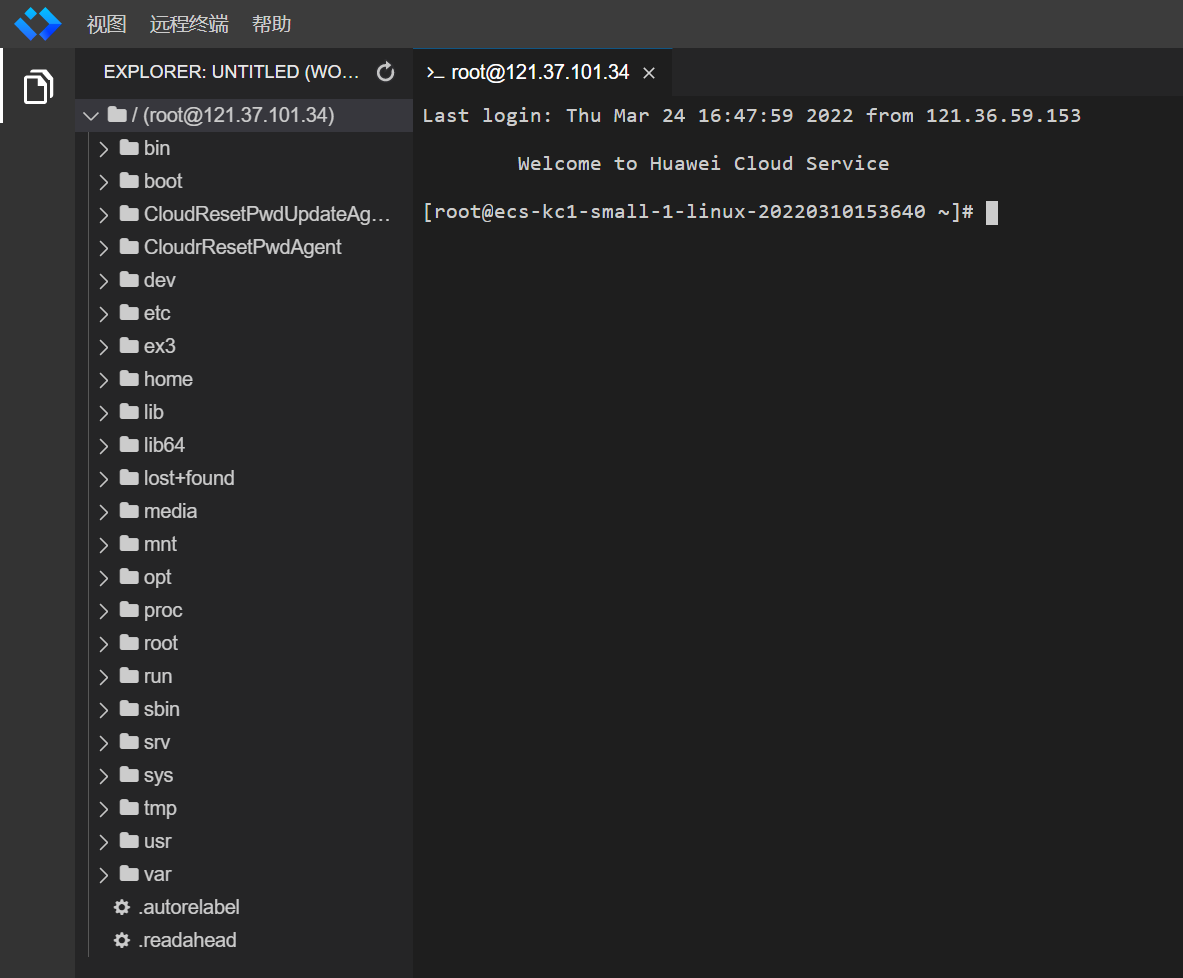
Task: Close the root@121.37.101.34 terminal tab
Action: coord(649,72)
